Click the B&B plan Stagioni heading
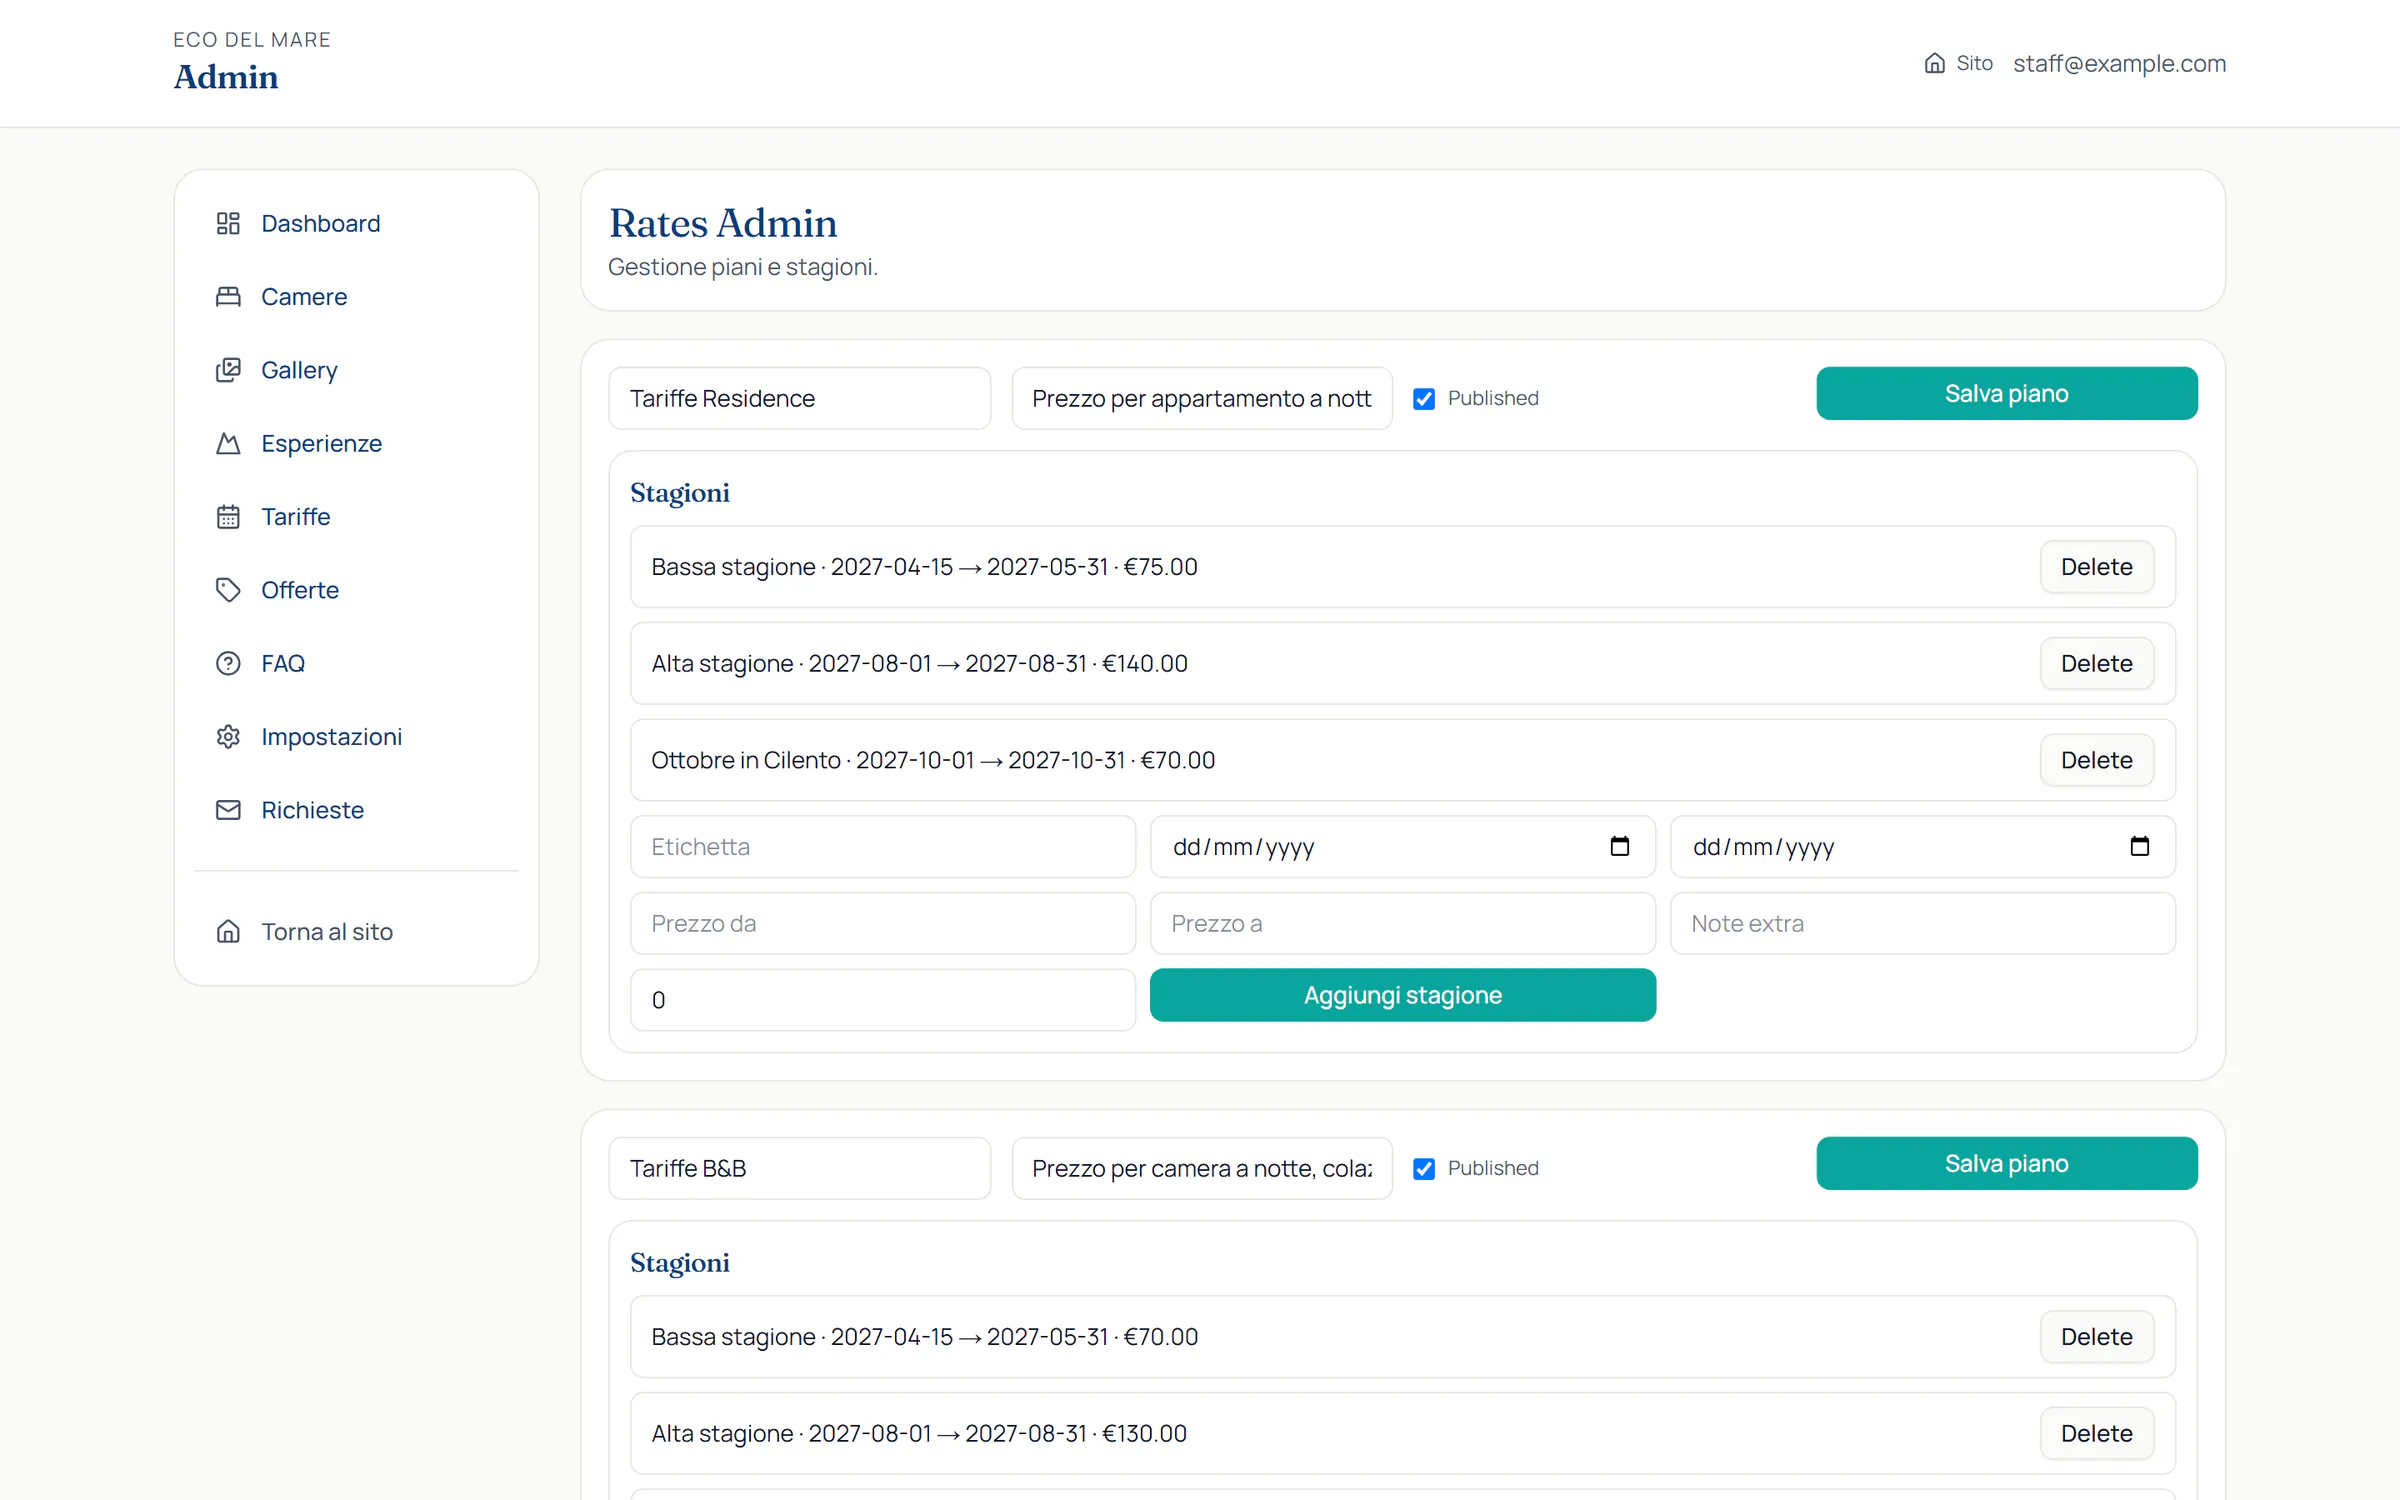Viewport: 2400px width, 1500px height. coord(680,1263)
